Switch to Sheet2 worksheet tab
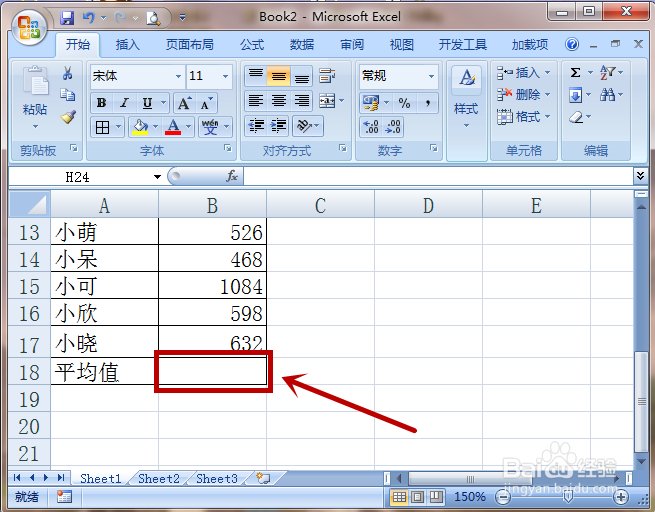 (x=159, y=479)
